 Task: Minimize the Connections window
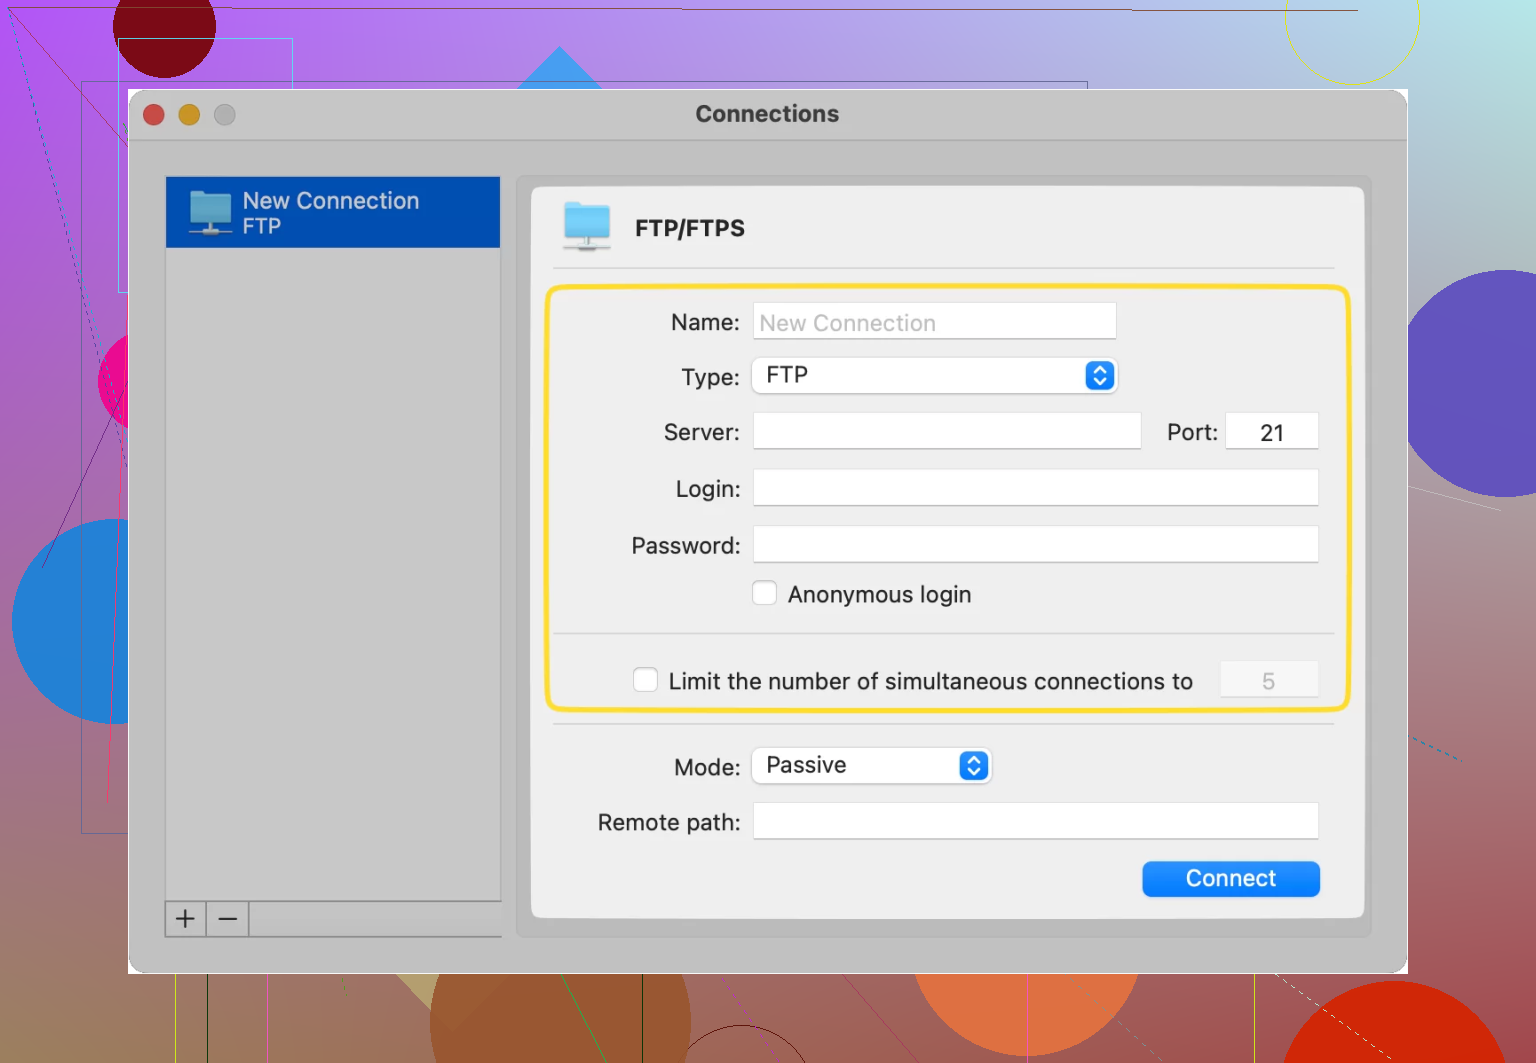pyautogui.click(x=189, y=115)
